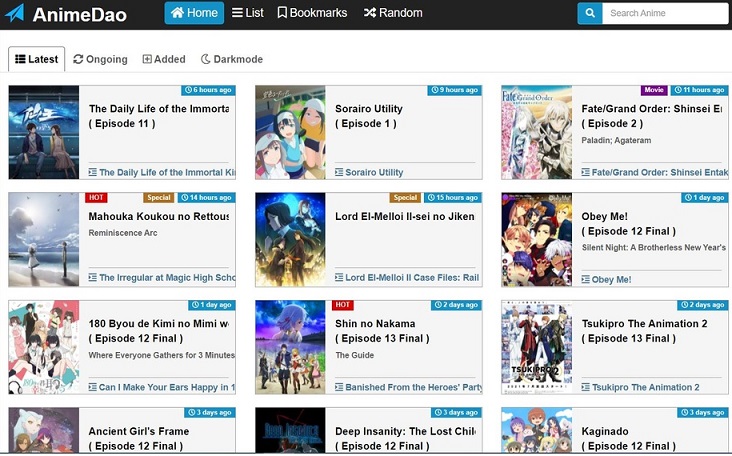Click the list icon beside Can I Make Your Ears Happy

point(92,387)
